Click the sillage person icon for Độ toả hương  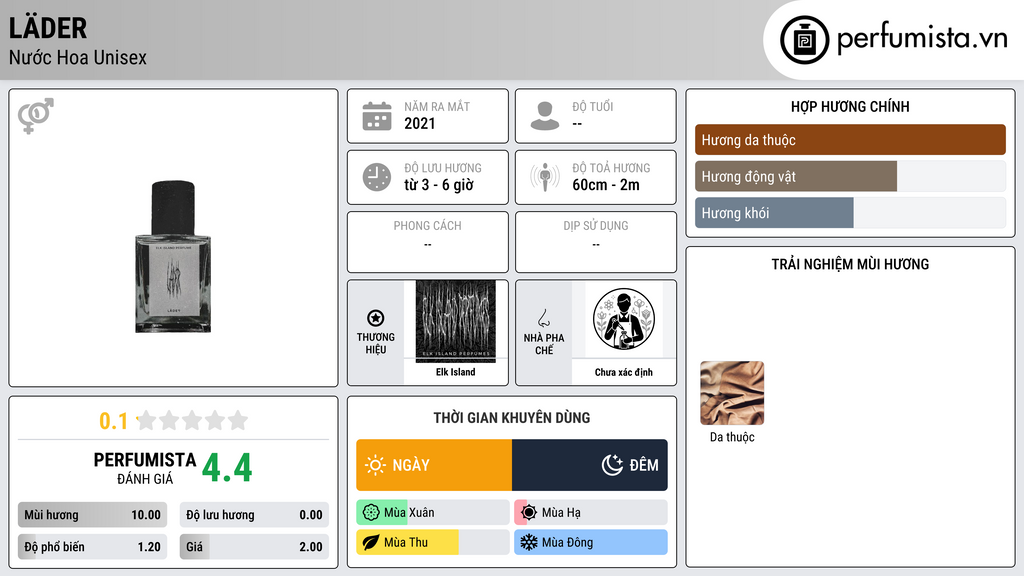point(545,177)
